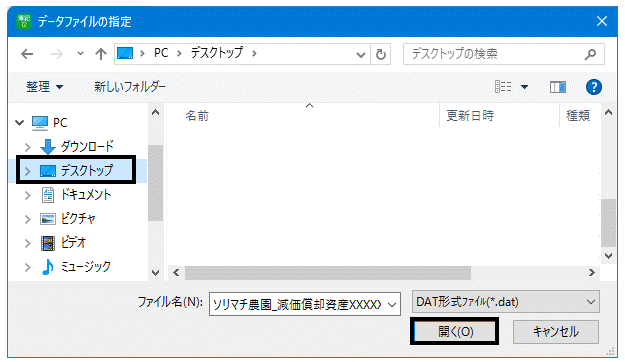Image resolution: width=625 pixels, height=362 pixels.
Task: Open the DAT形式ファイル type dropdown
Action: pyautogui.click(x=505, y=302)
